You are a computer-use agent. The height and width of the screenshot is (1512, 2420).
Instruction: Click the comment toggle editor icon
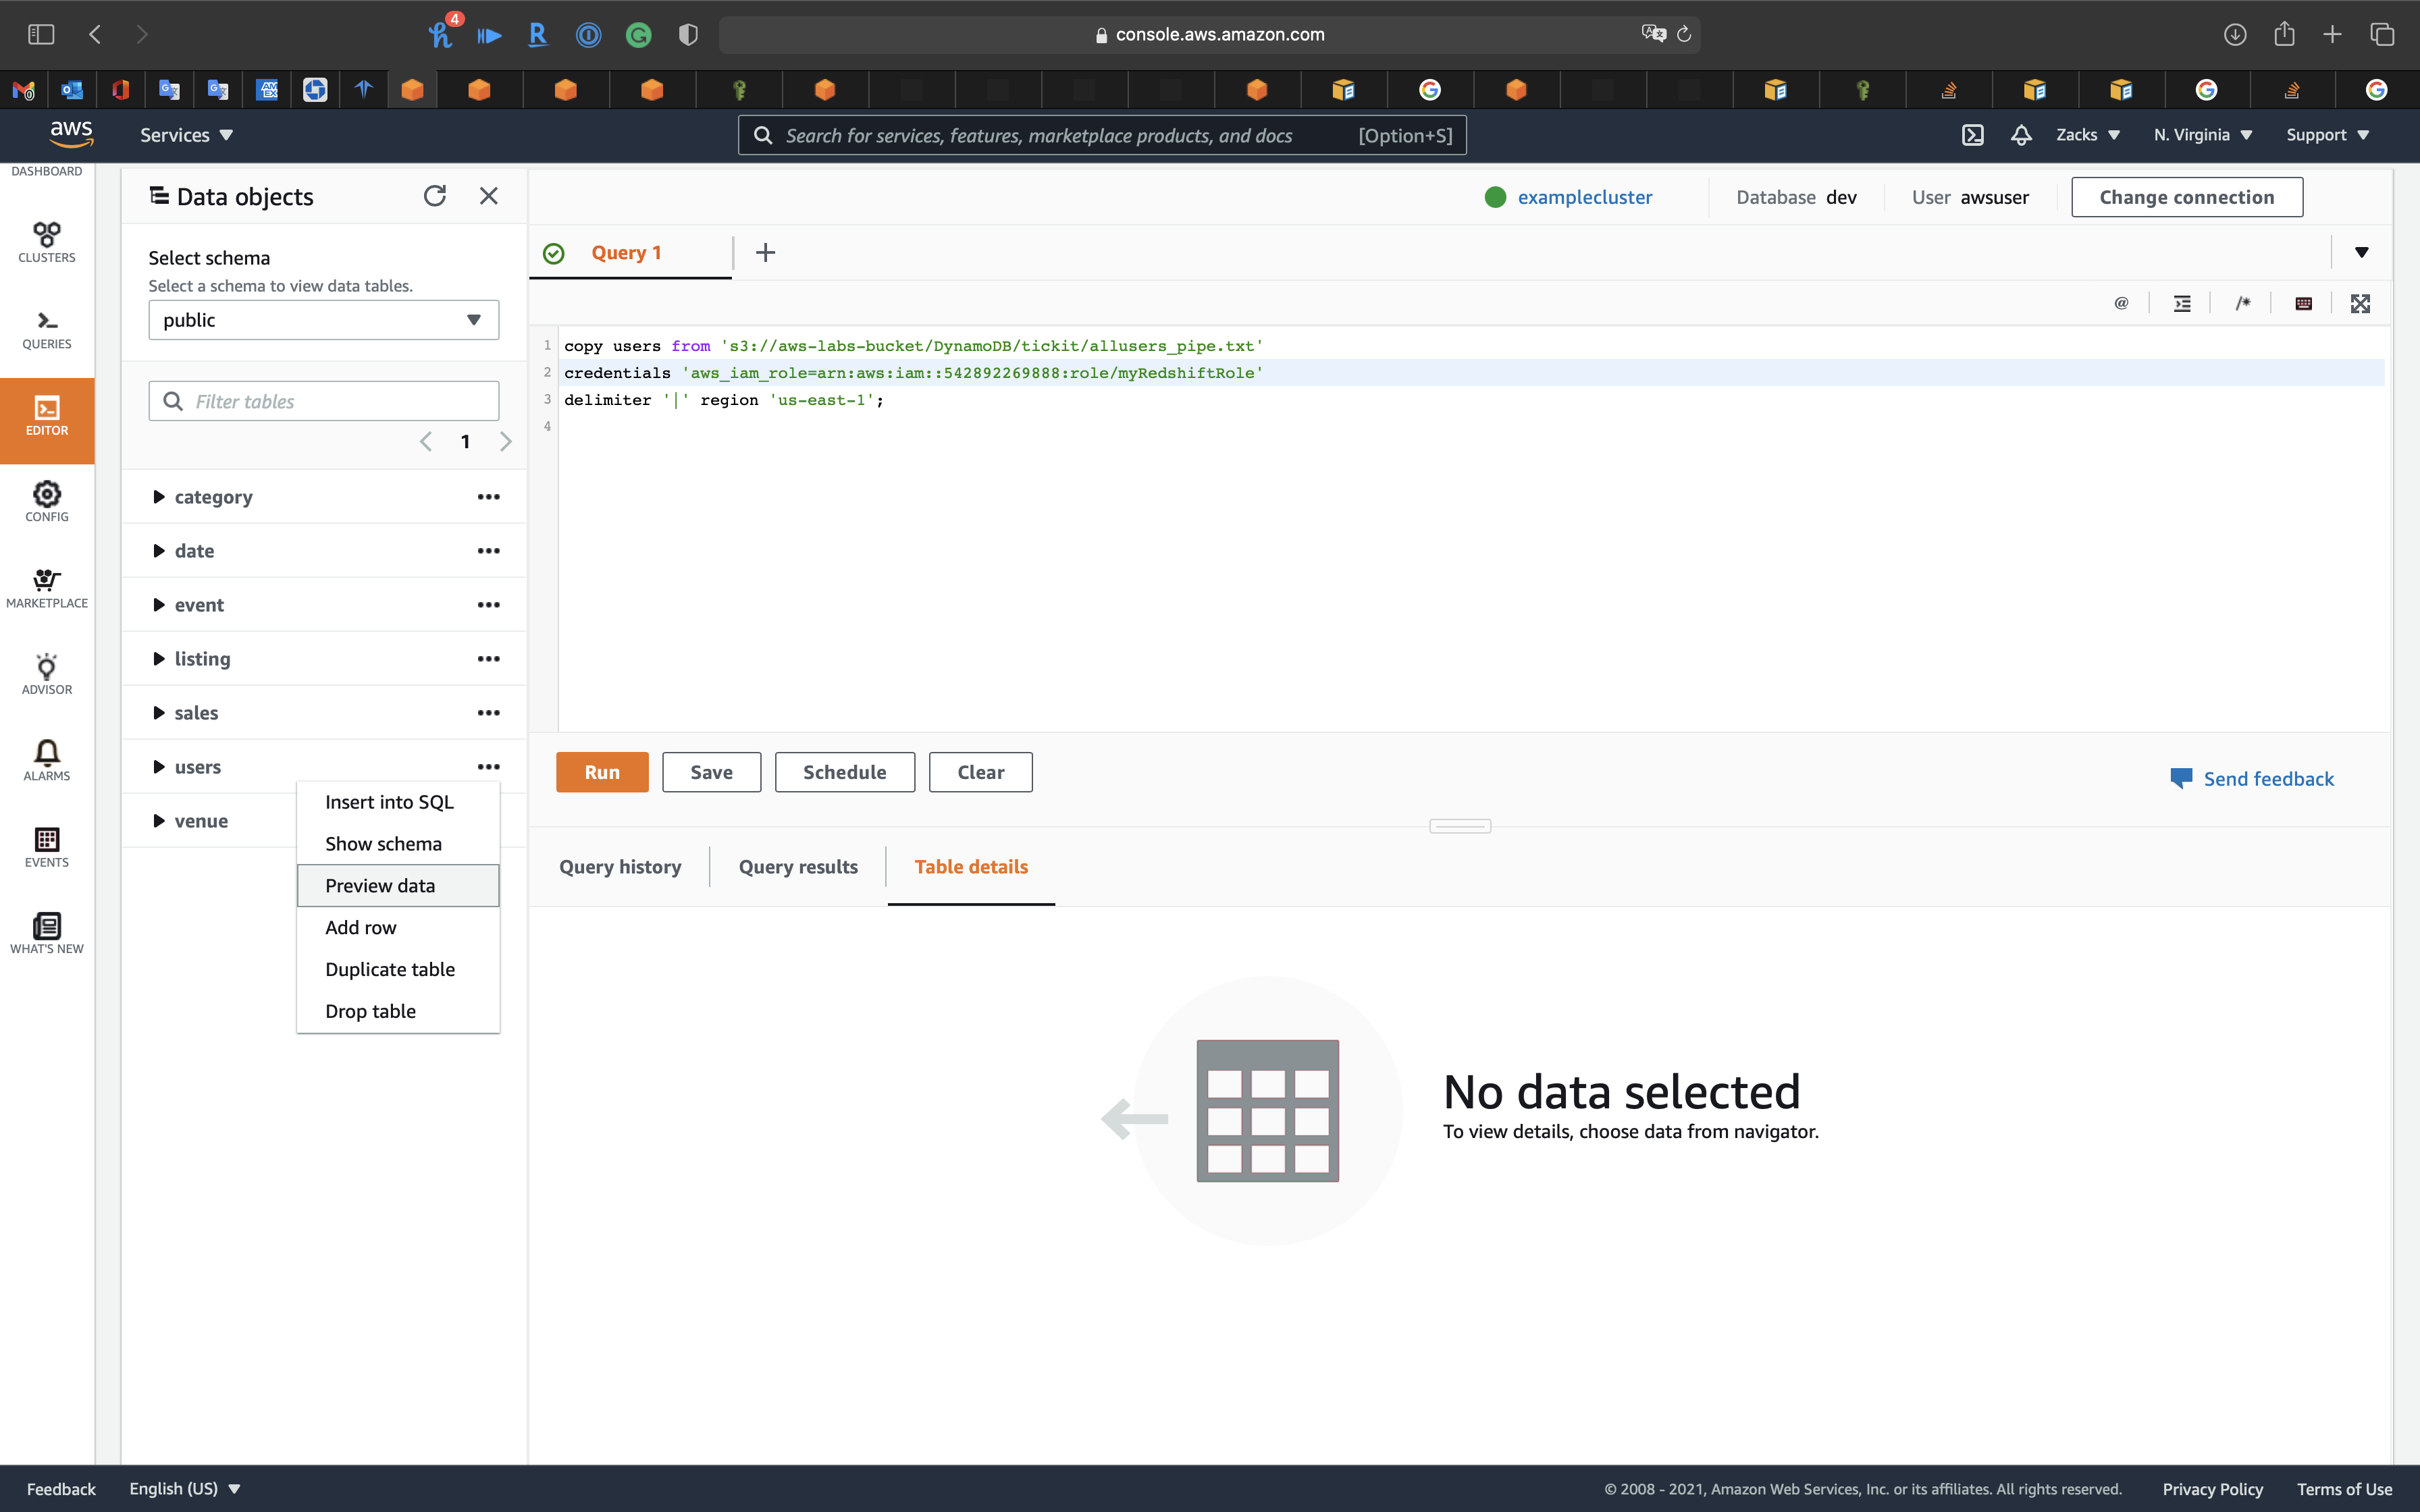coord(2243,304)
